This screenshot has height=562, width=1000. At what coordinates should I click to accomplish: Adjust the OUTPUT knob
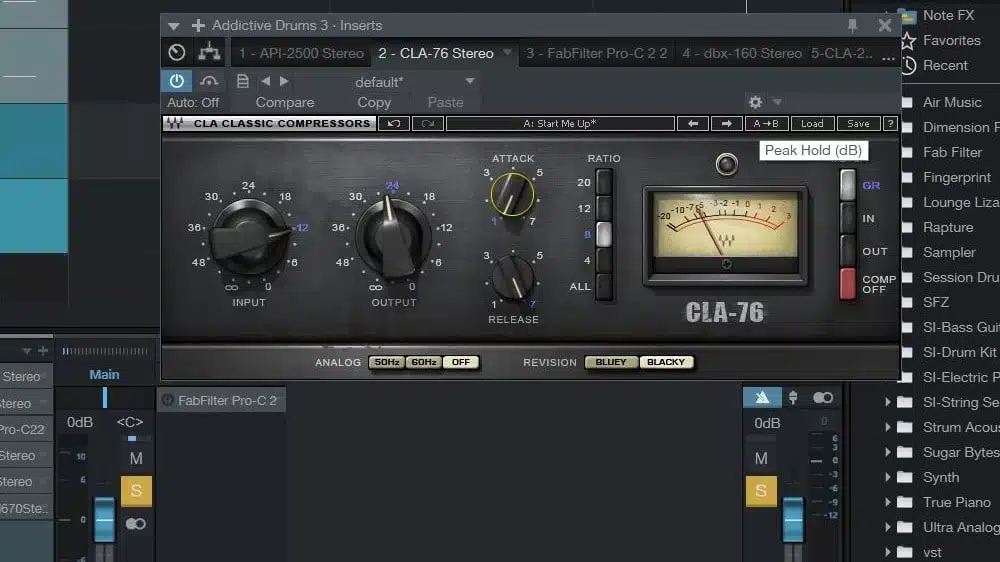[x=393, y=237]
